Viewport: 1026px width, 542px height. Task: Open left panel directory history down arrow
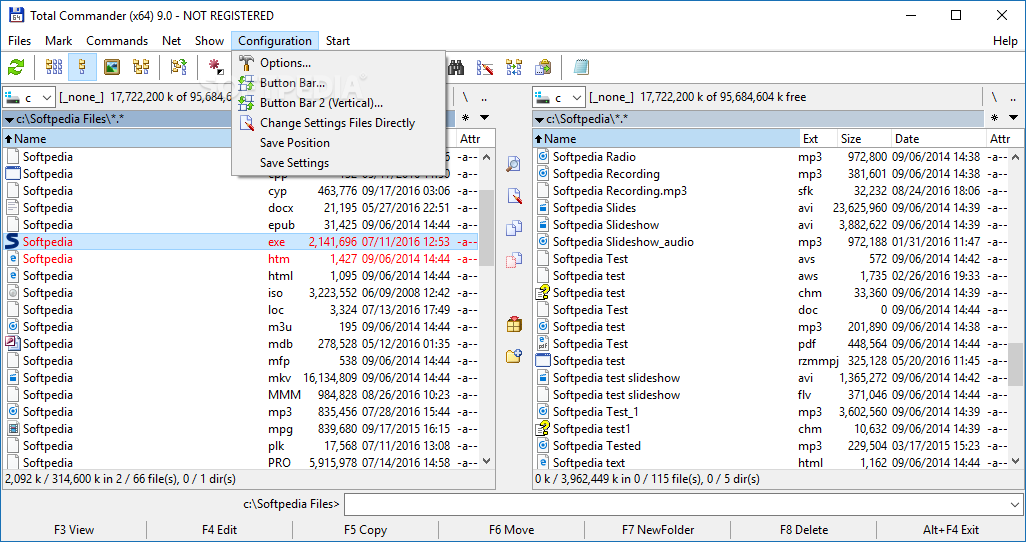(484, 118)
